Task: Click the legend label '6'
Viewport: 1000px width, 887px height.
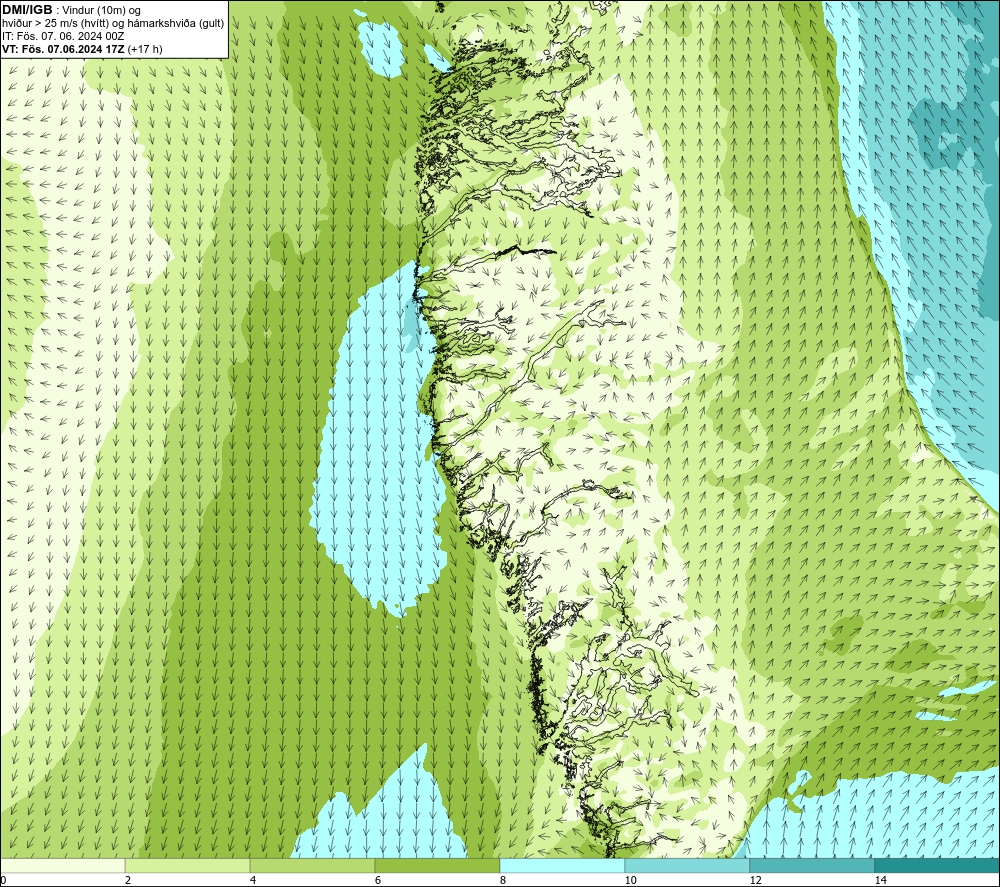Action: click(378, 880)
